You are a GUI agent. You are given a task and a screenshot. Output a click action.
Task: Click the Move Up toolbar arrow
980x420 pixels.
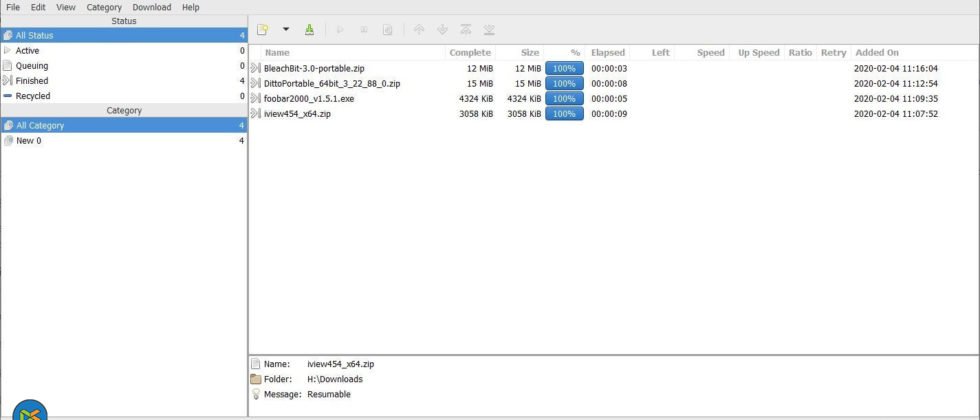pos(419,29)
